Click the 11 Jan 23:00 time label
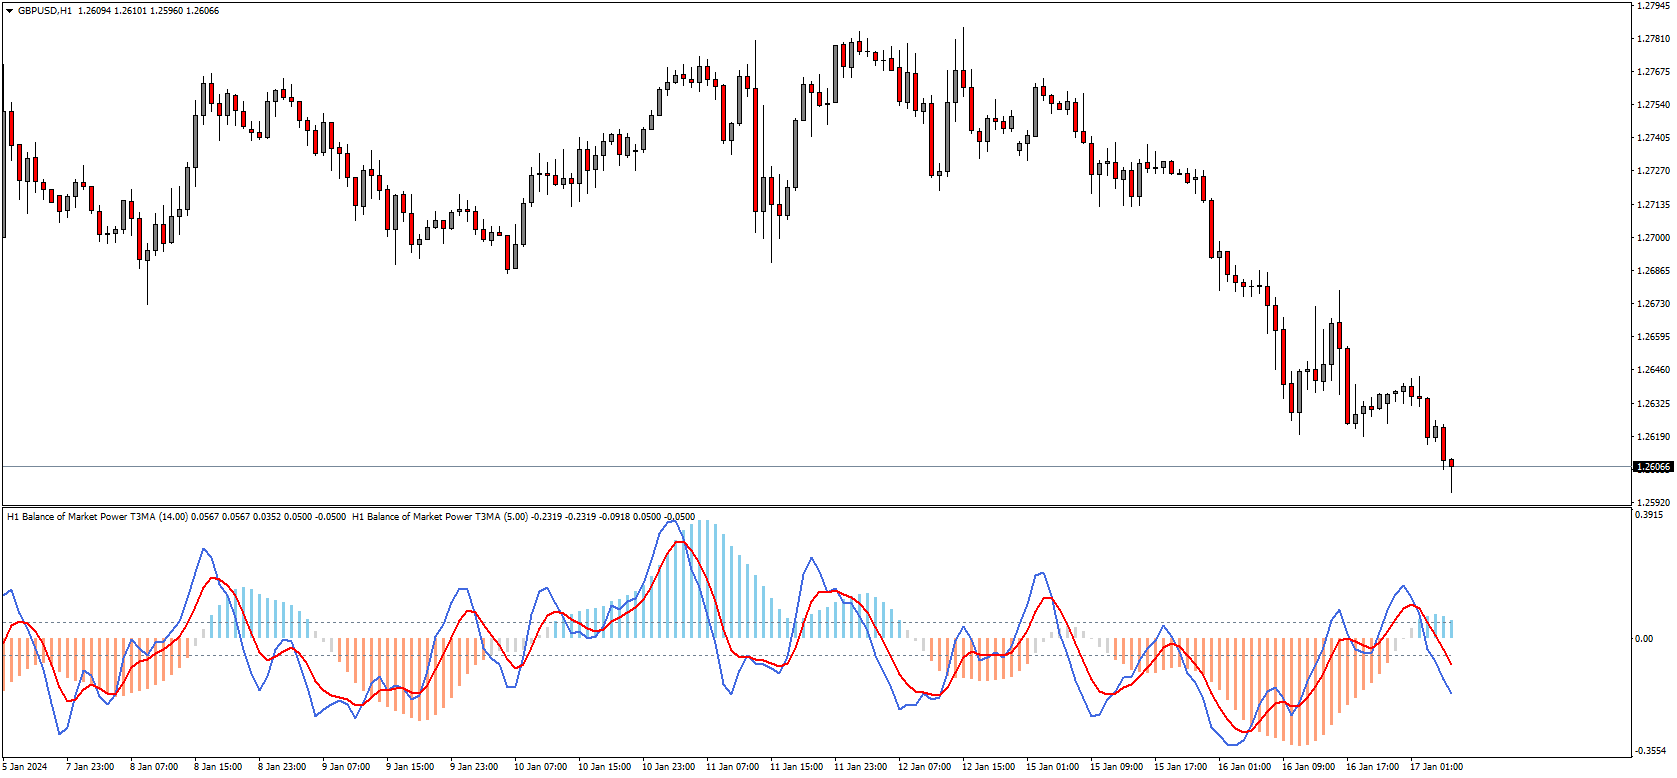Image resolution: width=1677 pixels, height=778 pixels. (x=861, y=767)
